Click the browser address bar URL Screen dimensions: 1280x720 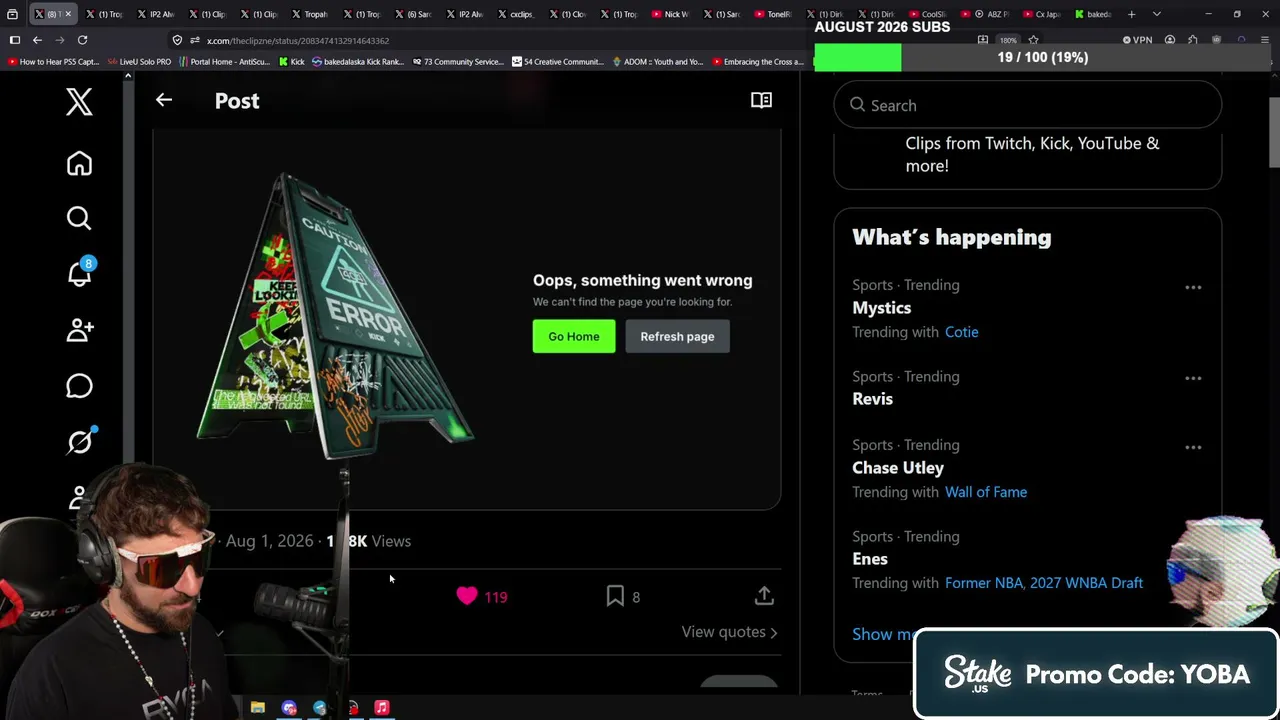pyautogui.click(x=298, y=41)
